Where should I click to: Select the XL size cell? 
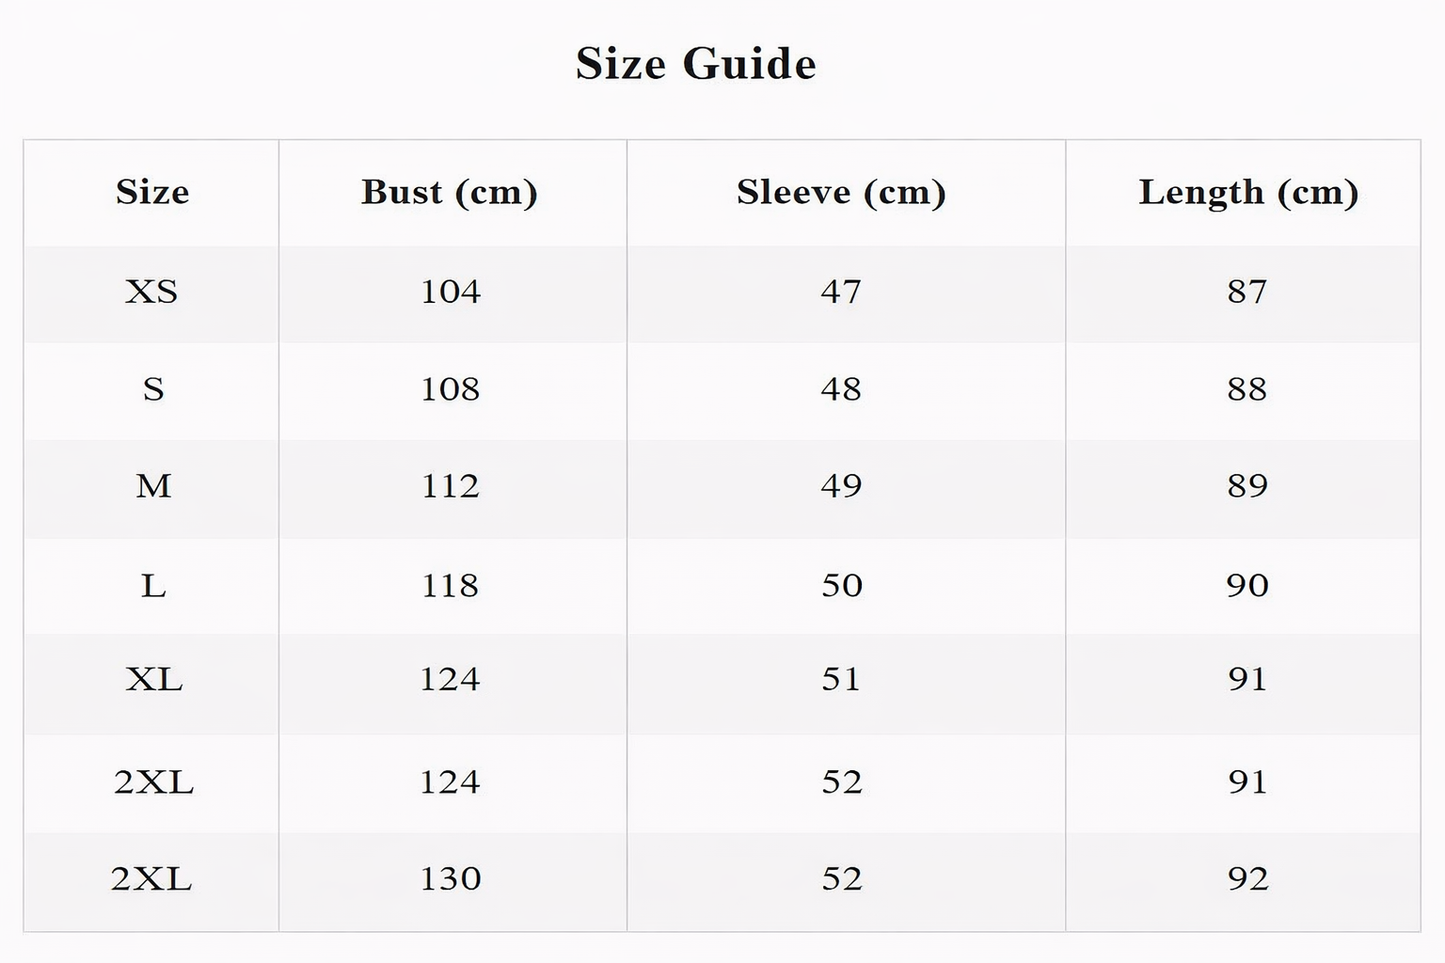(154, 680)
